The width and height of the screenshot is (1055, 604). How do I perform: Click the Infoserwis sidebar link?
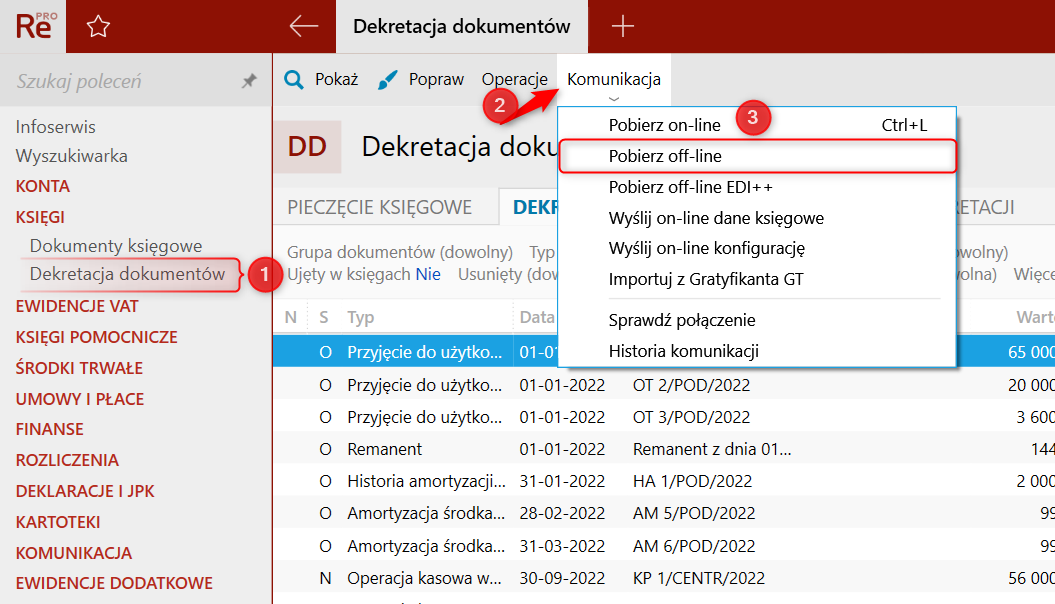[56, 127]
